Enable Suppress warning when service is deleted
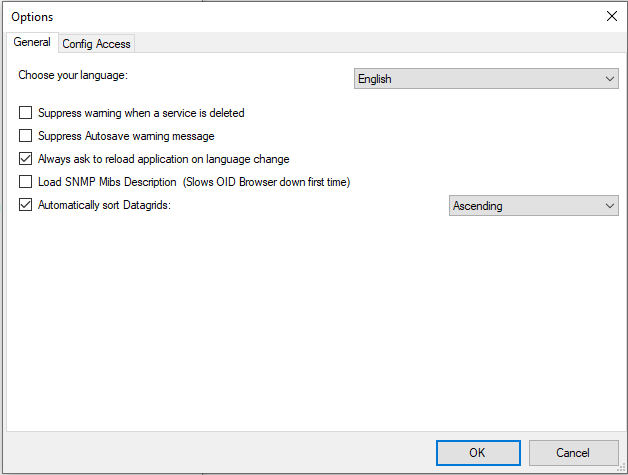628x475 pixels. [x=26, y=113]
